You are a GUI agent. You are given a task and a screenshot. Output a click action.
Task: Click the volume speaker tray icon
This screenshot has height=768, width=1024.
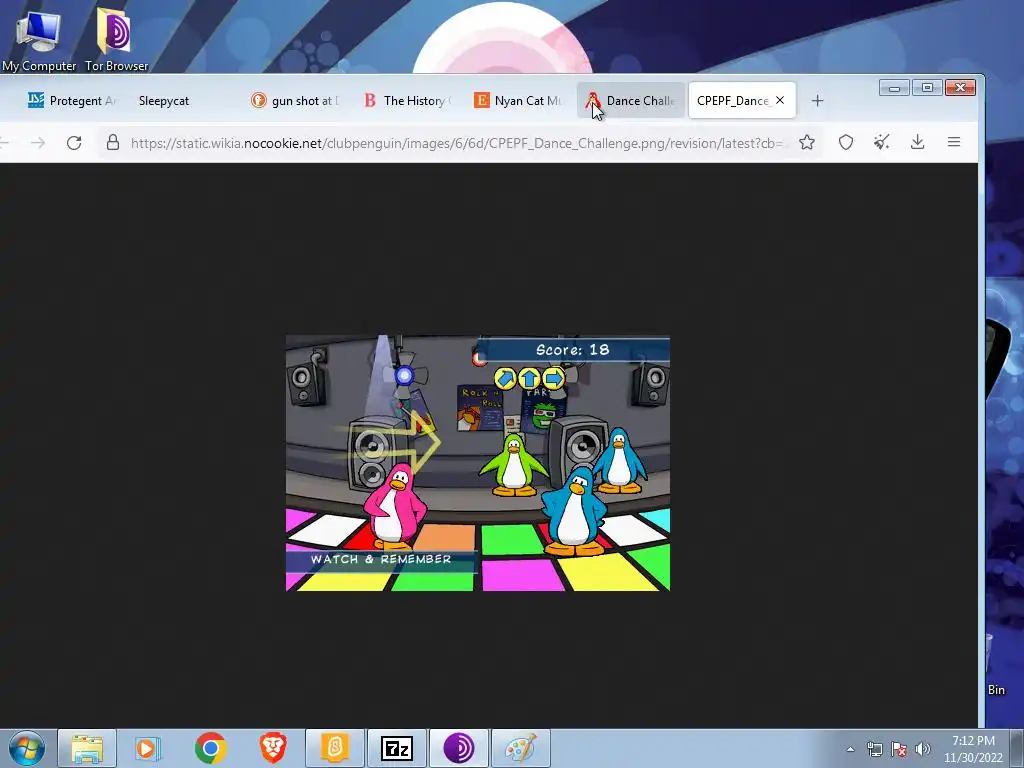(x=922, y=749)
